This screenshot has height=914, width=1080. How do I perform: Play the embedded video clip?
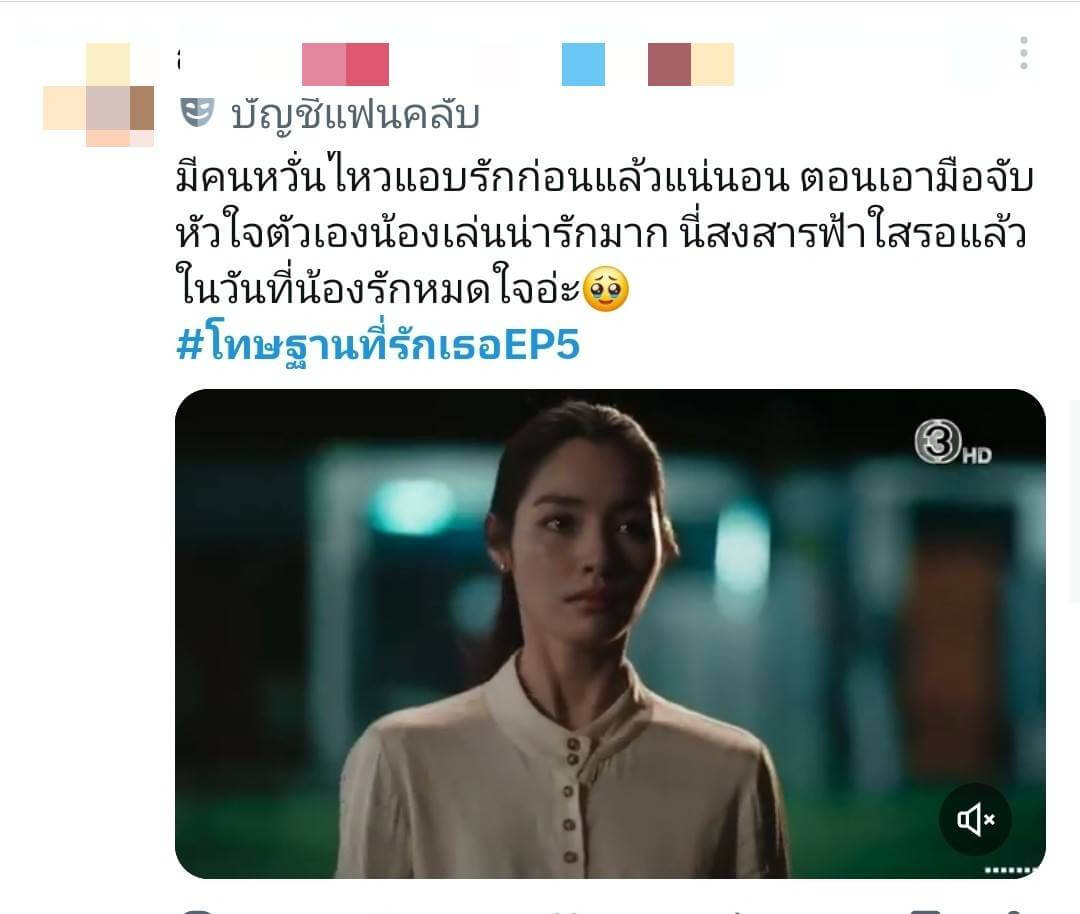pyautogui.click(x=610, y=634)
